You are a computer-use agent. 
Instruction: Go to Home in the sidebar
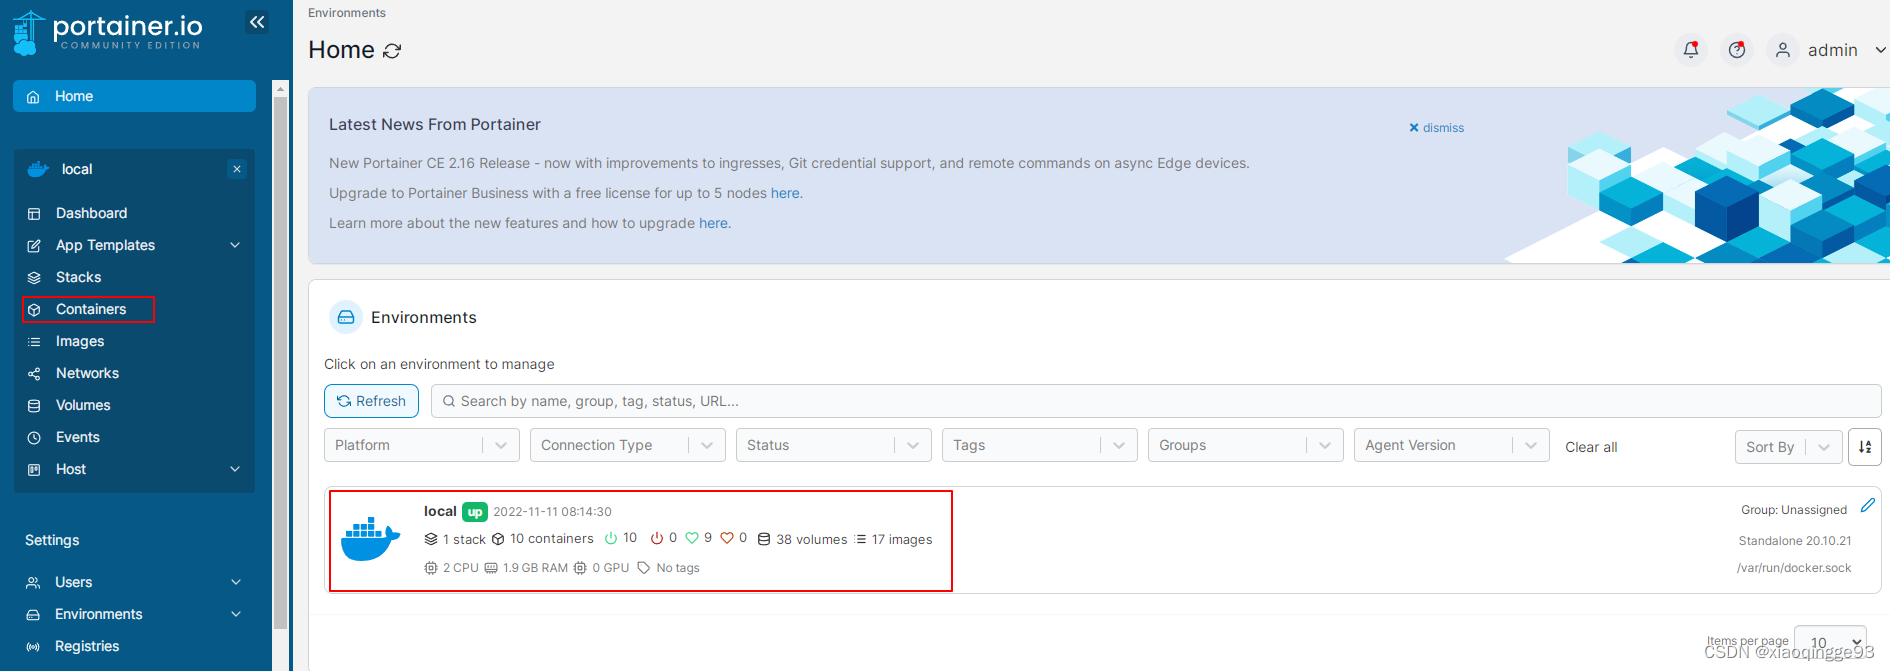click(x=134, y=96)
